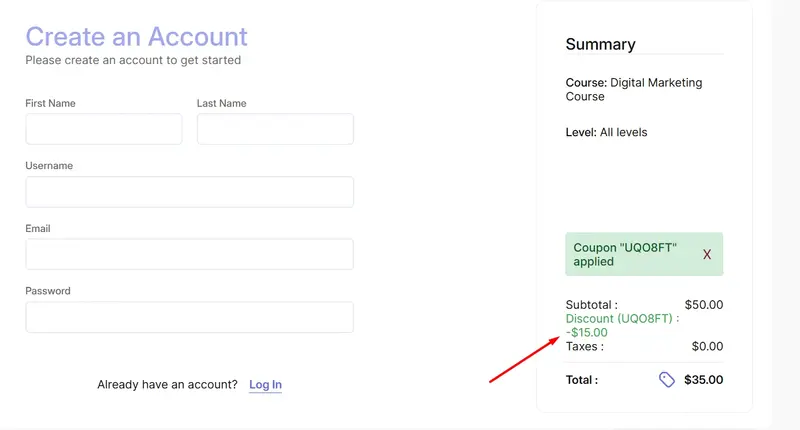Select the Username text field
The width and height of the screenshot is (800, 430).
coord(189,192)
